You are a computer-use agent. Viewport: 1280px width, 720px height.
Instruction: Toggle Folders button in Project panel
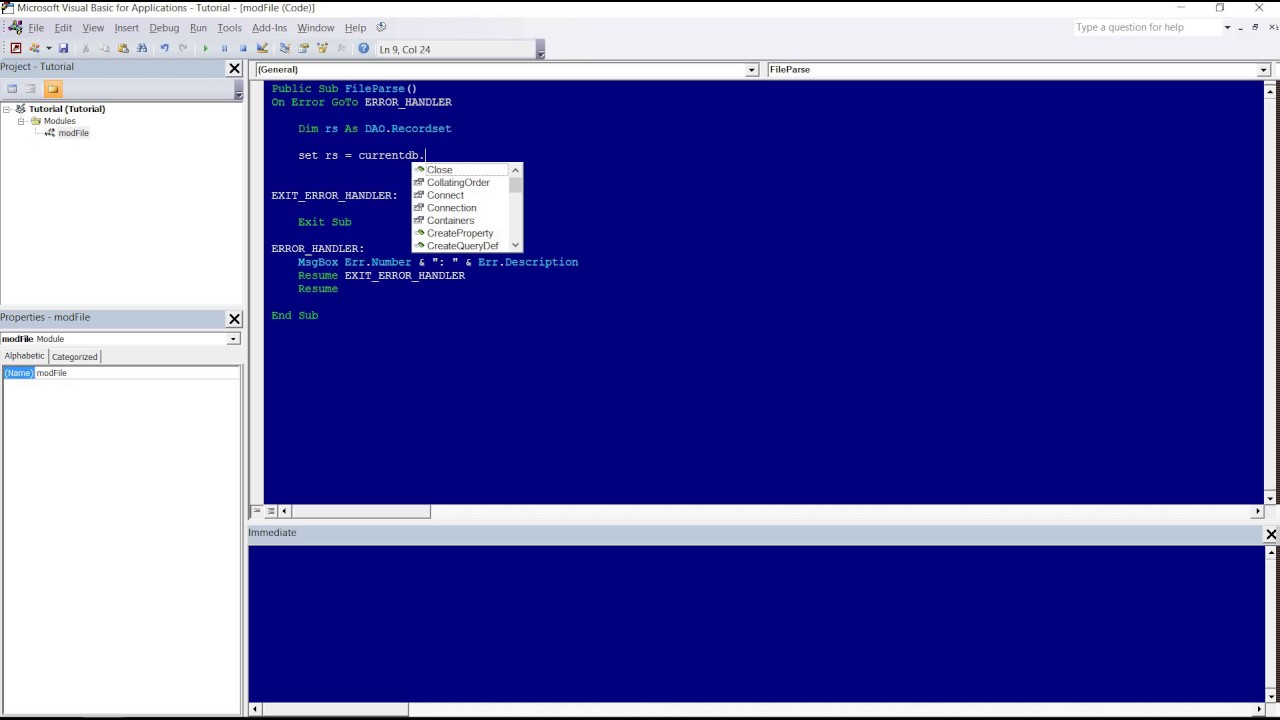click(53, 89)
